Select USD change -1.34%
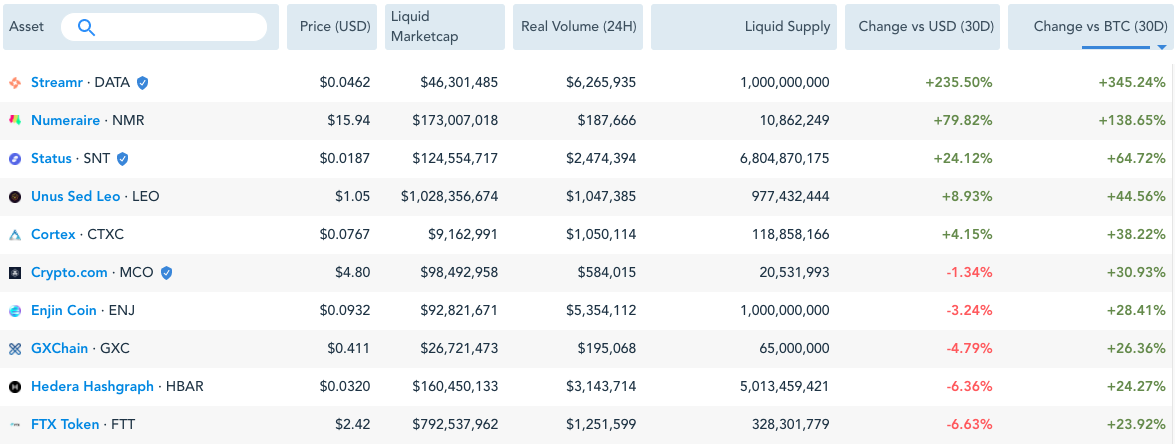1175x444 pixels. pos(969,273)
